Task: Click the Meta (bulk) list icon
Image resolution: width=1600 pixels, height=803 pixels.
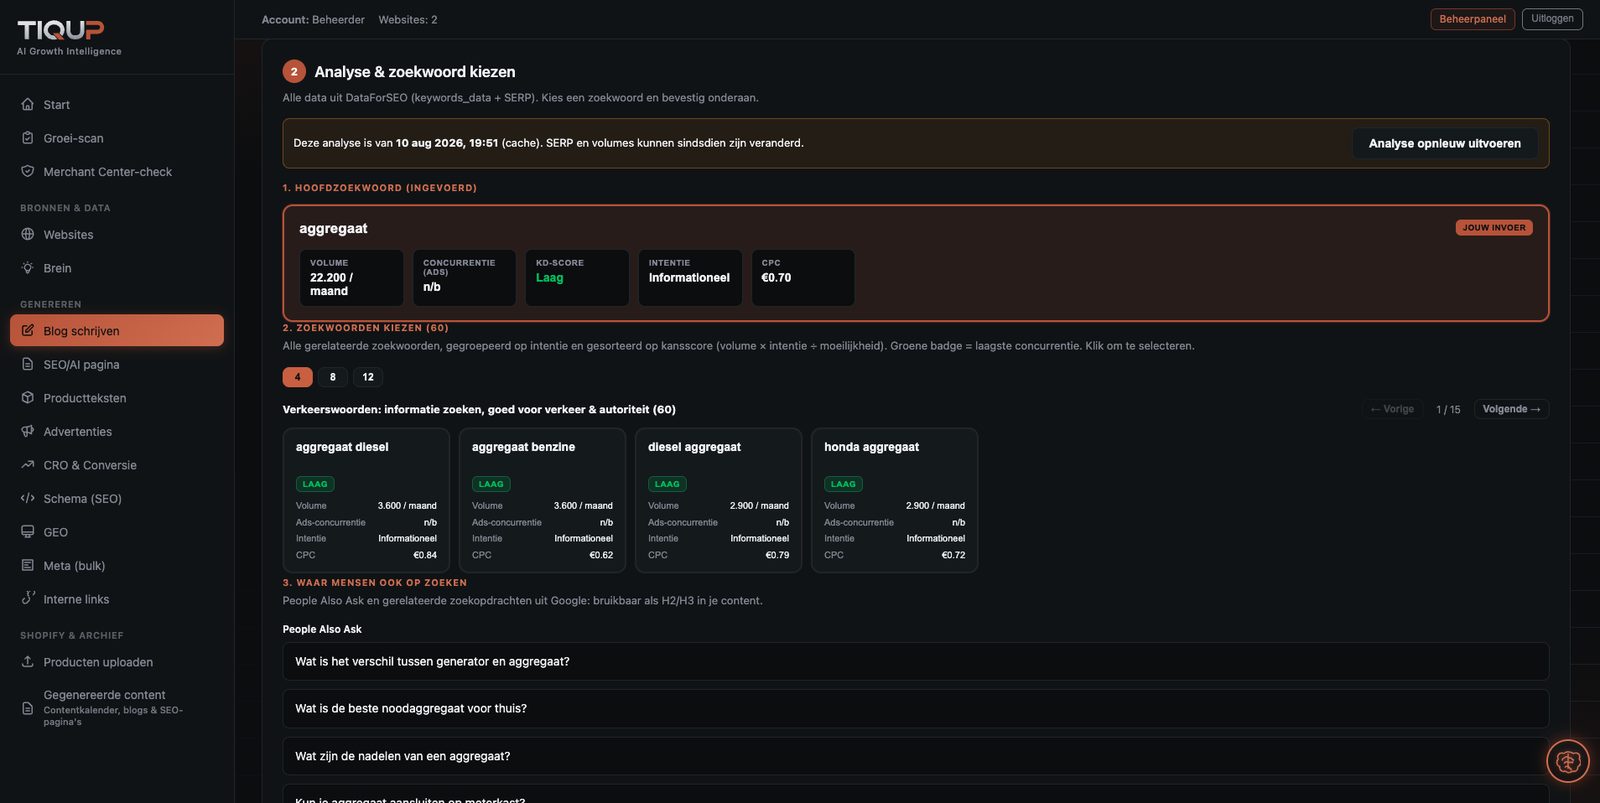Action: pos(28,565)
